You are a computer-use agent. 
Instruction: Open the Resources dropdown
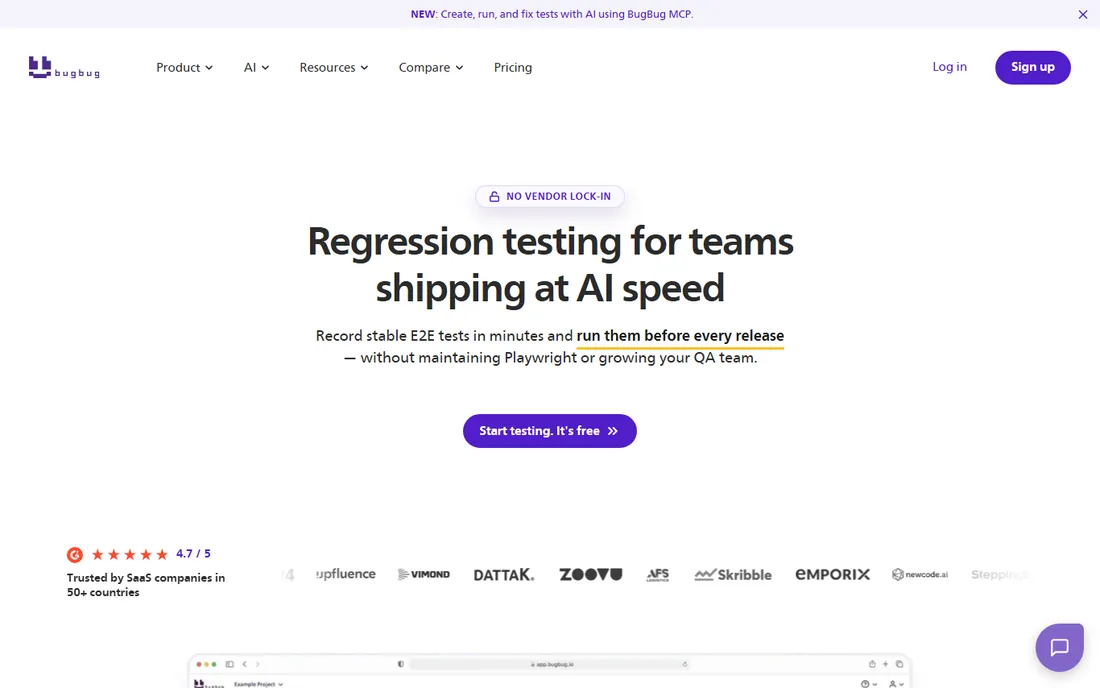point(334,67)
